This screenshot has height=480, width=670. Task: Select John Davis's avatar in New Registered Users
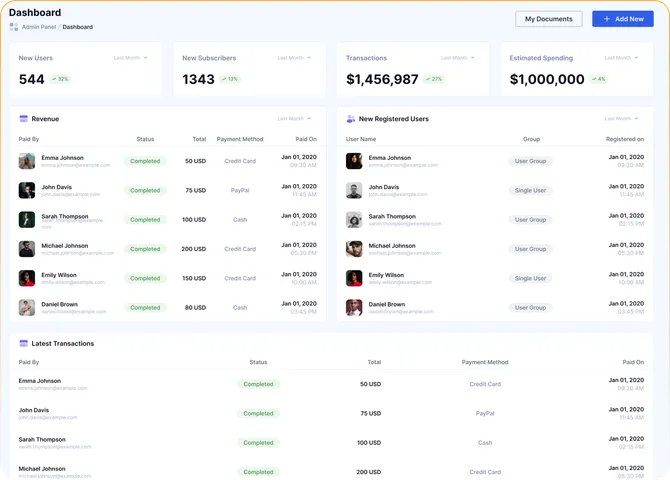point(354,190)
